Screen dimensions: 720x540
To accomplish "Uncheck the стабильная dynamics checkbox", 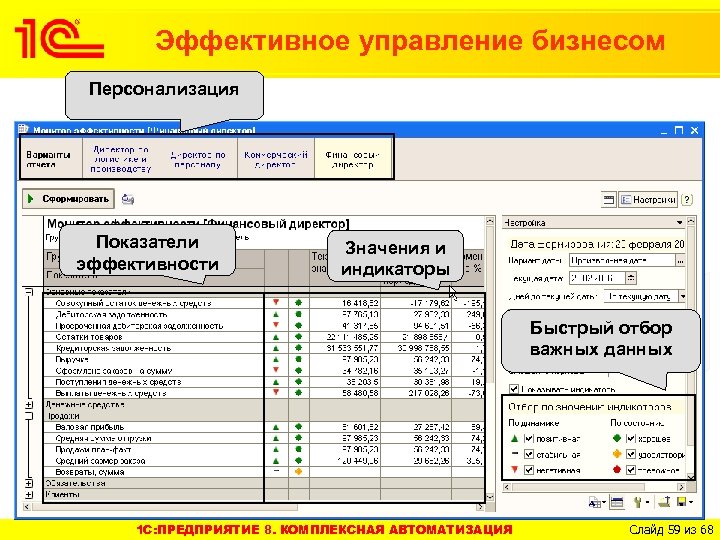I will pyautogui.click(x=529, y=454).
